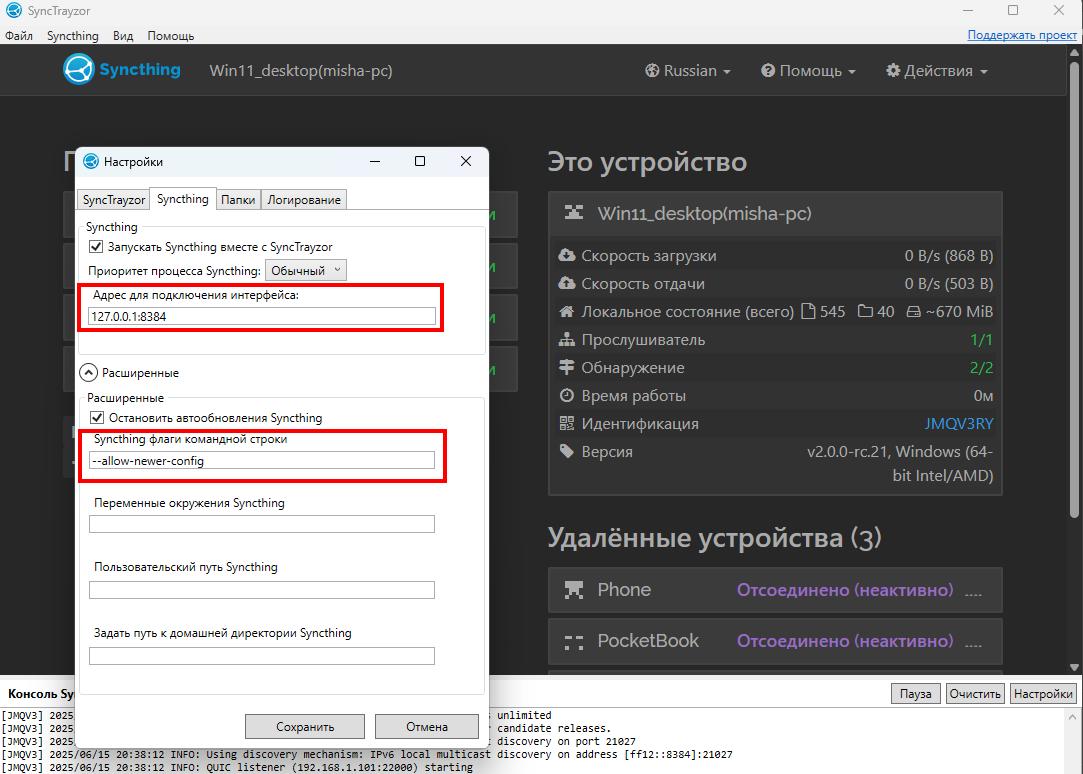
Task: Click the QR code identification icon
Action: [567, 423]
